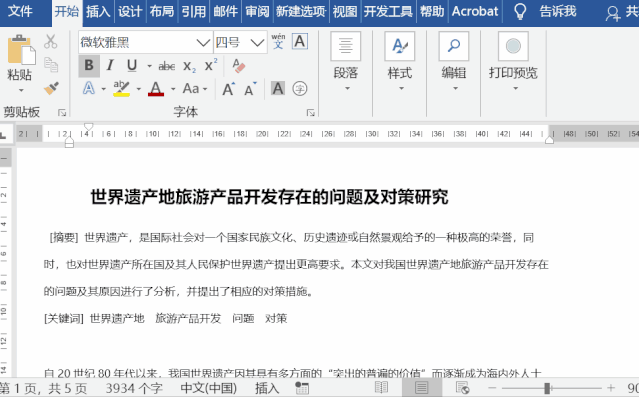This screenshot has width=639, height=397.
Task: Cut selection with the scissors icon
Action: pyautogui.click(x=51, y=42)
